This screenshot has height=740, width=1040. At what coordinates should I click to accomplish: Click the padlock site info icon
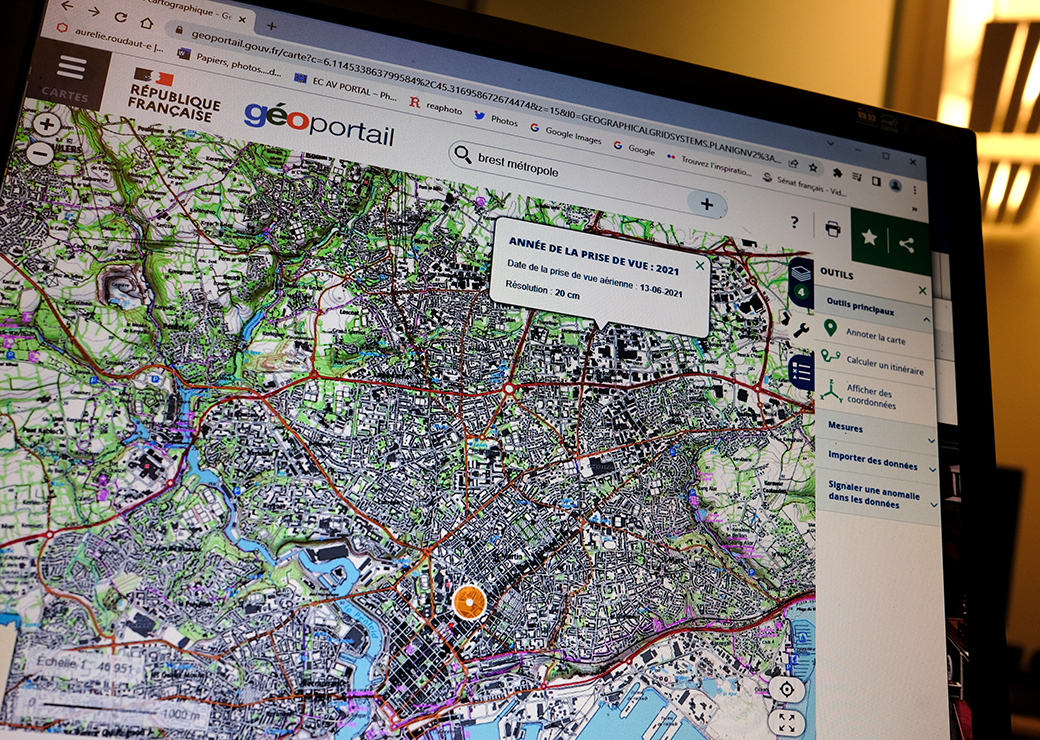tap(178, 29)
